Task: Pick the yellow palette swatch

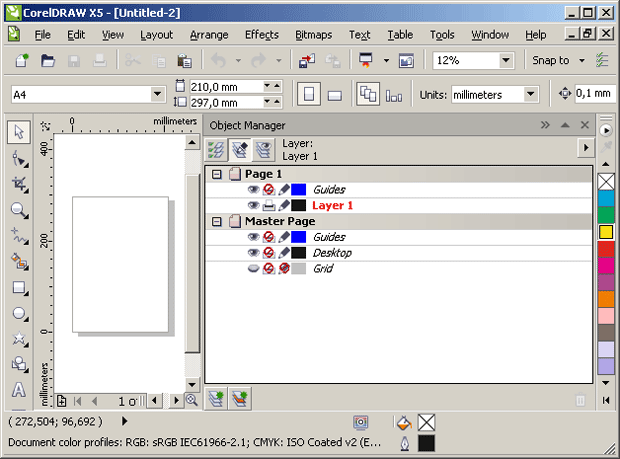Action: (606, 232)
